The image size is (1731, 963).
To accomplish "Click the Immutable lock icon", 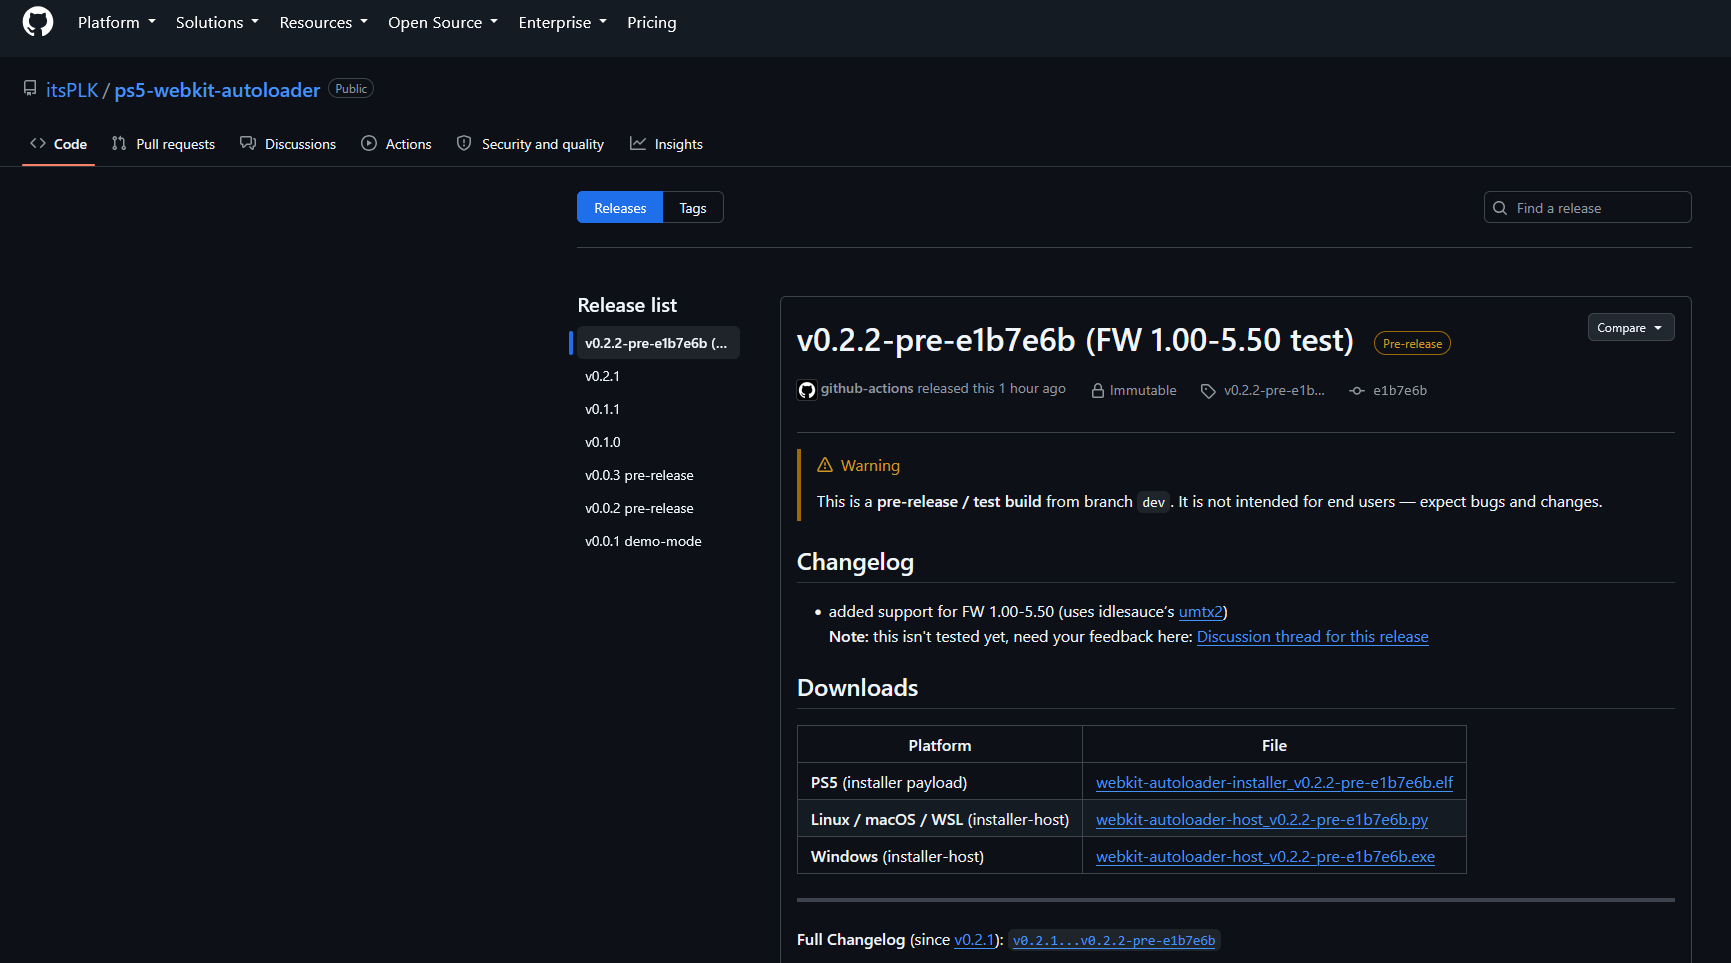I will pos(1098,391).
